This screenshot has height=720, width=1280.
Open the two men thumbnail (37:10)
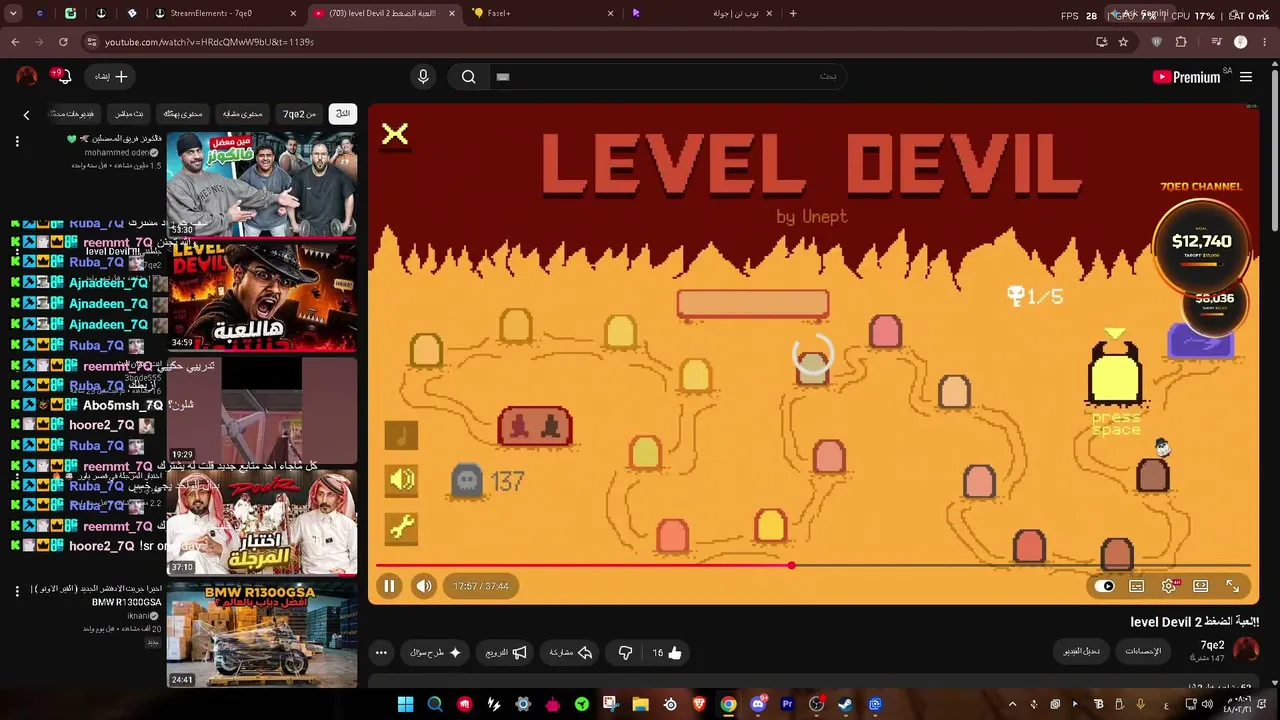[x=262, y=523]
